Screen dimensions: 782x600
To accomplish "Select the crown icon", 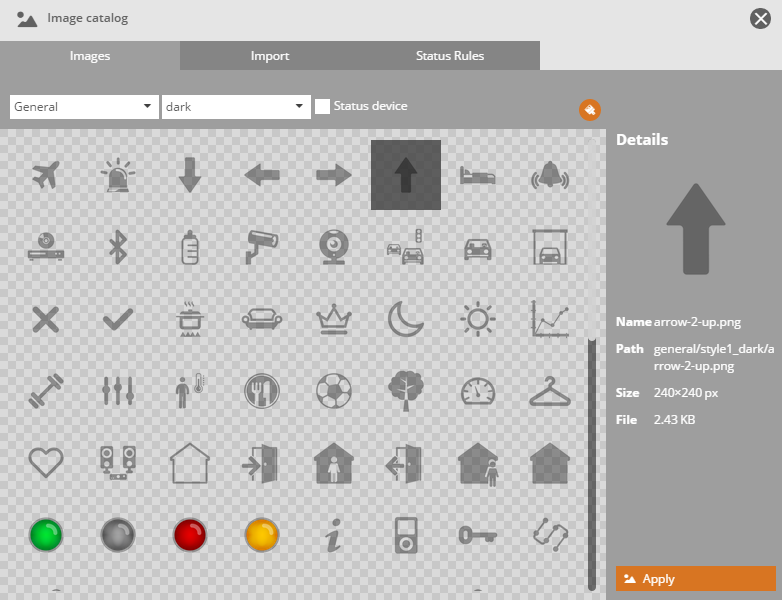I will [333, 319].
